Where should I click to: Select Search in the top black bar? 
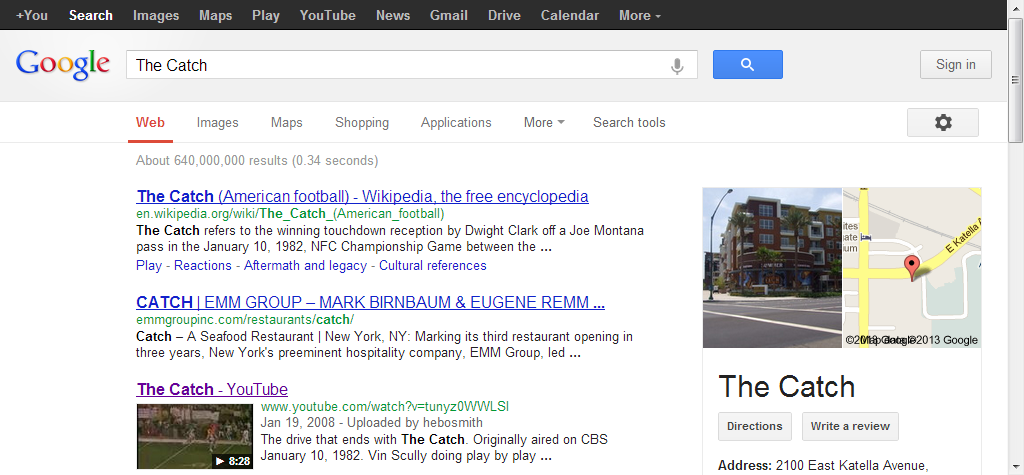point(91,16)
